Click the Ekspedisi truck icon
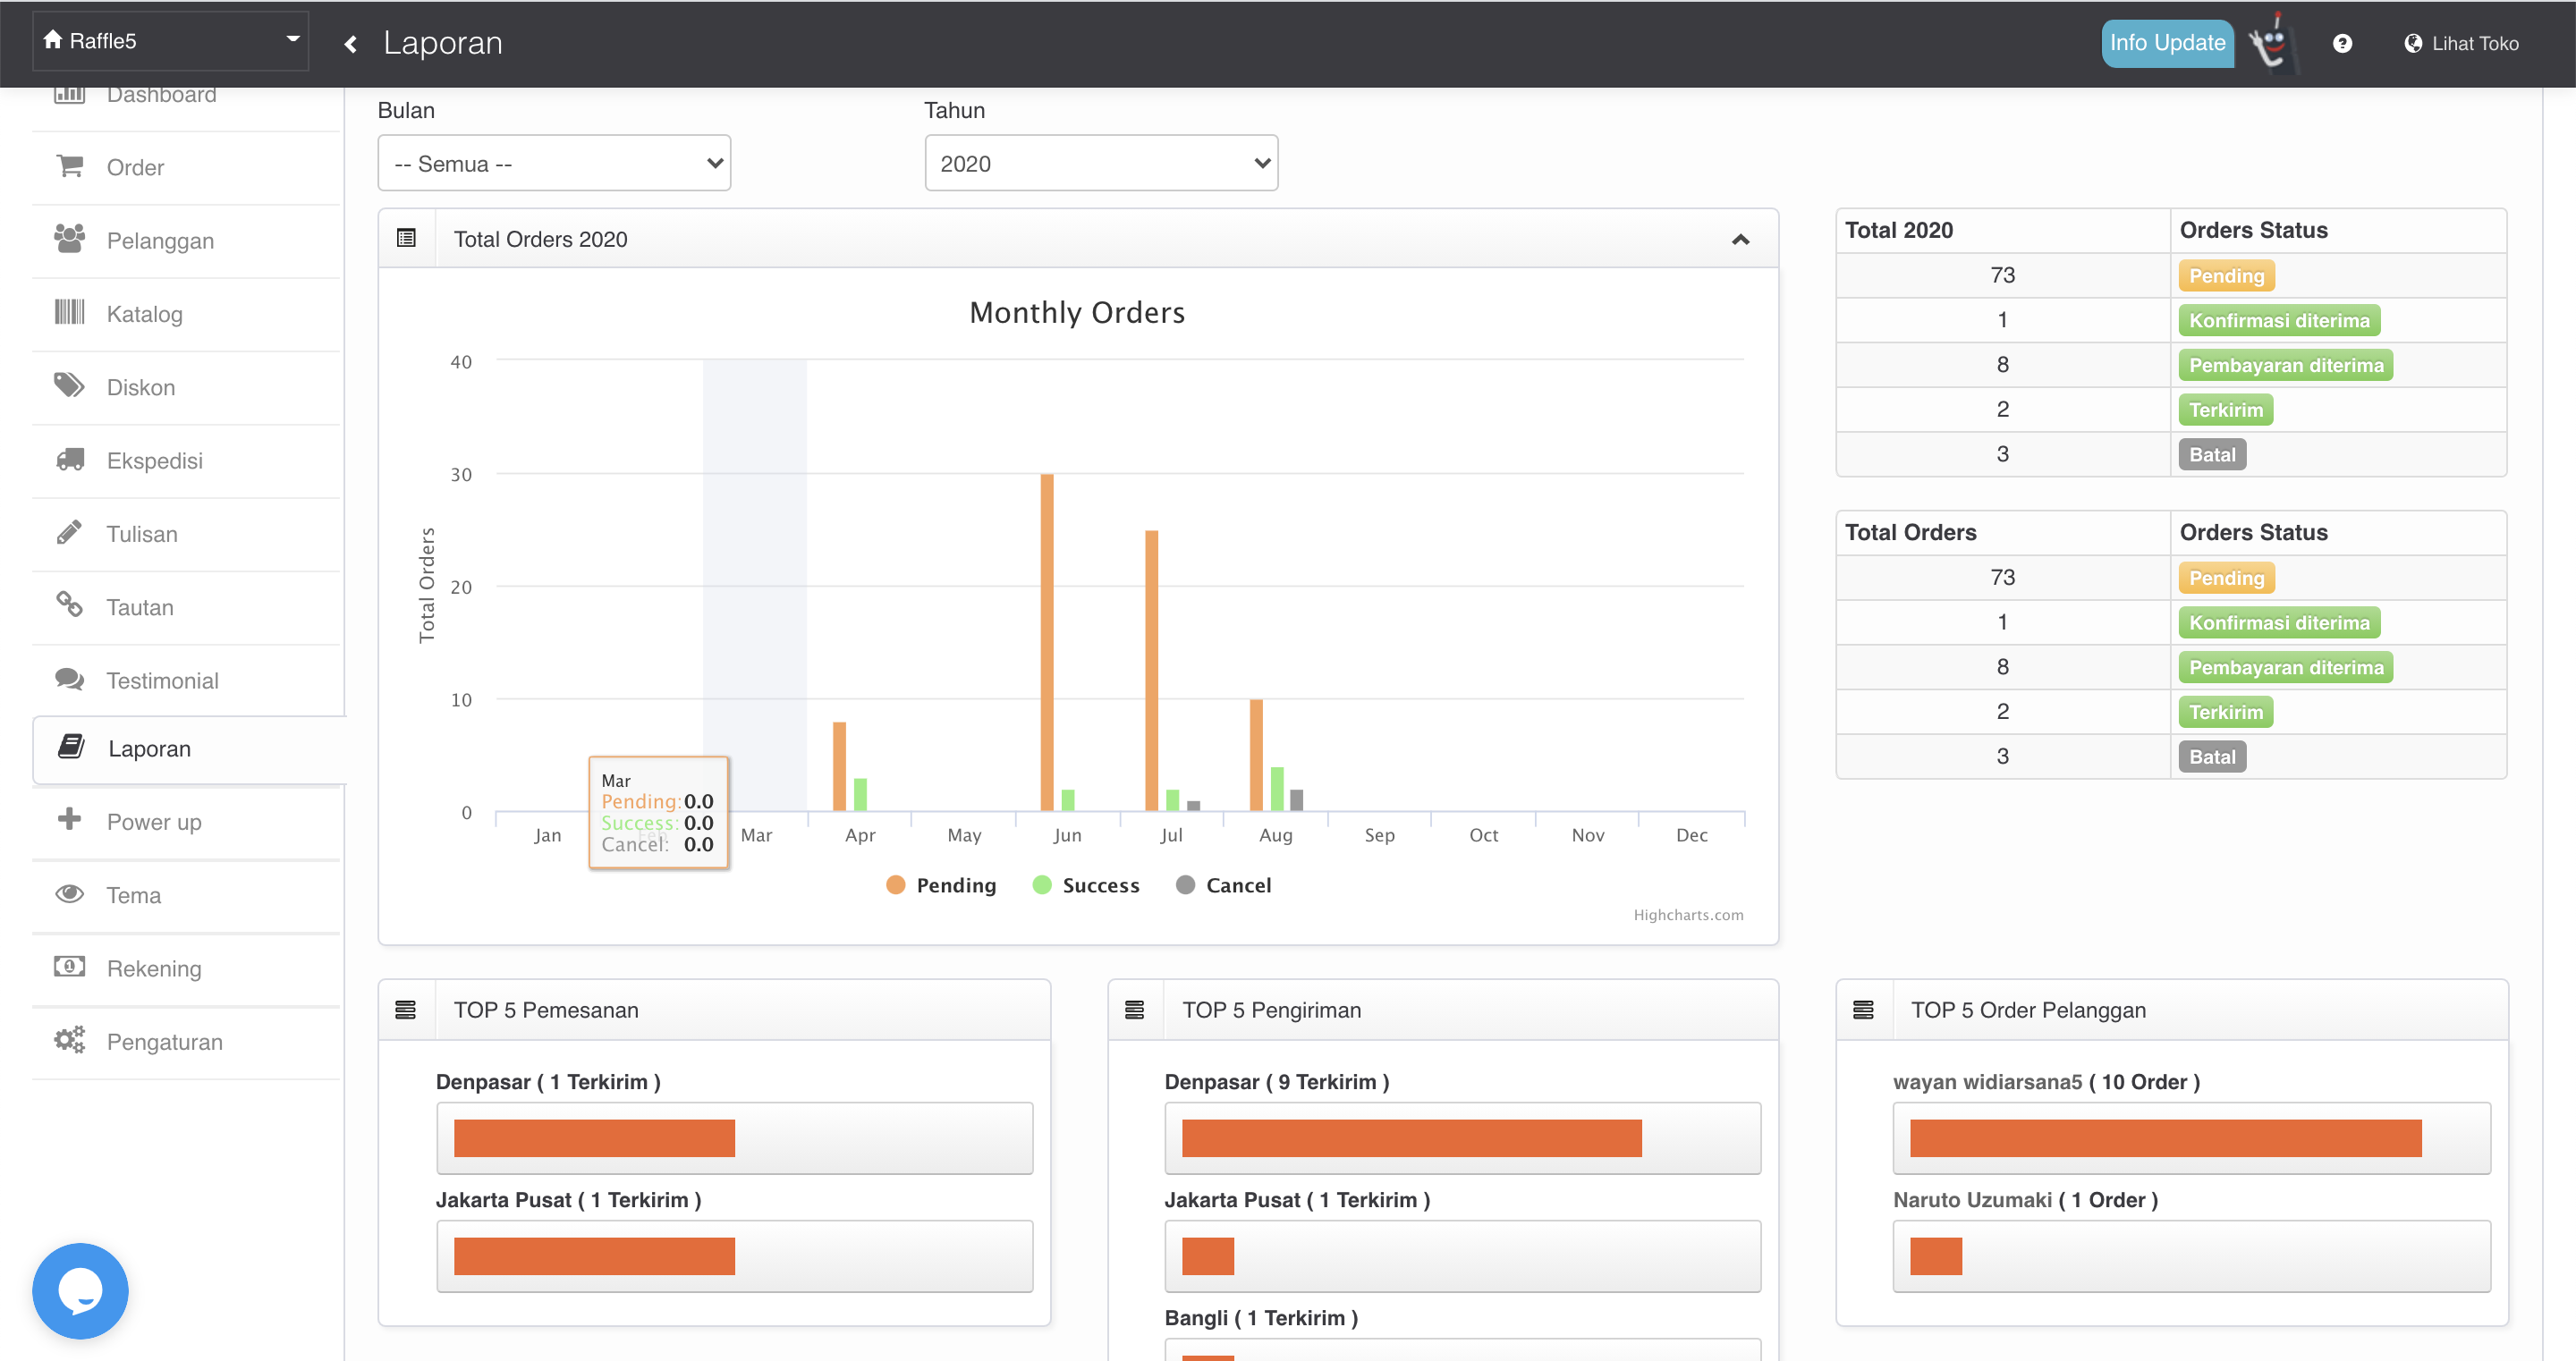The height and width of the screenshot is (1361, 2576). [x=69, y=460]
